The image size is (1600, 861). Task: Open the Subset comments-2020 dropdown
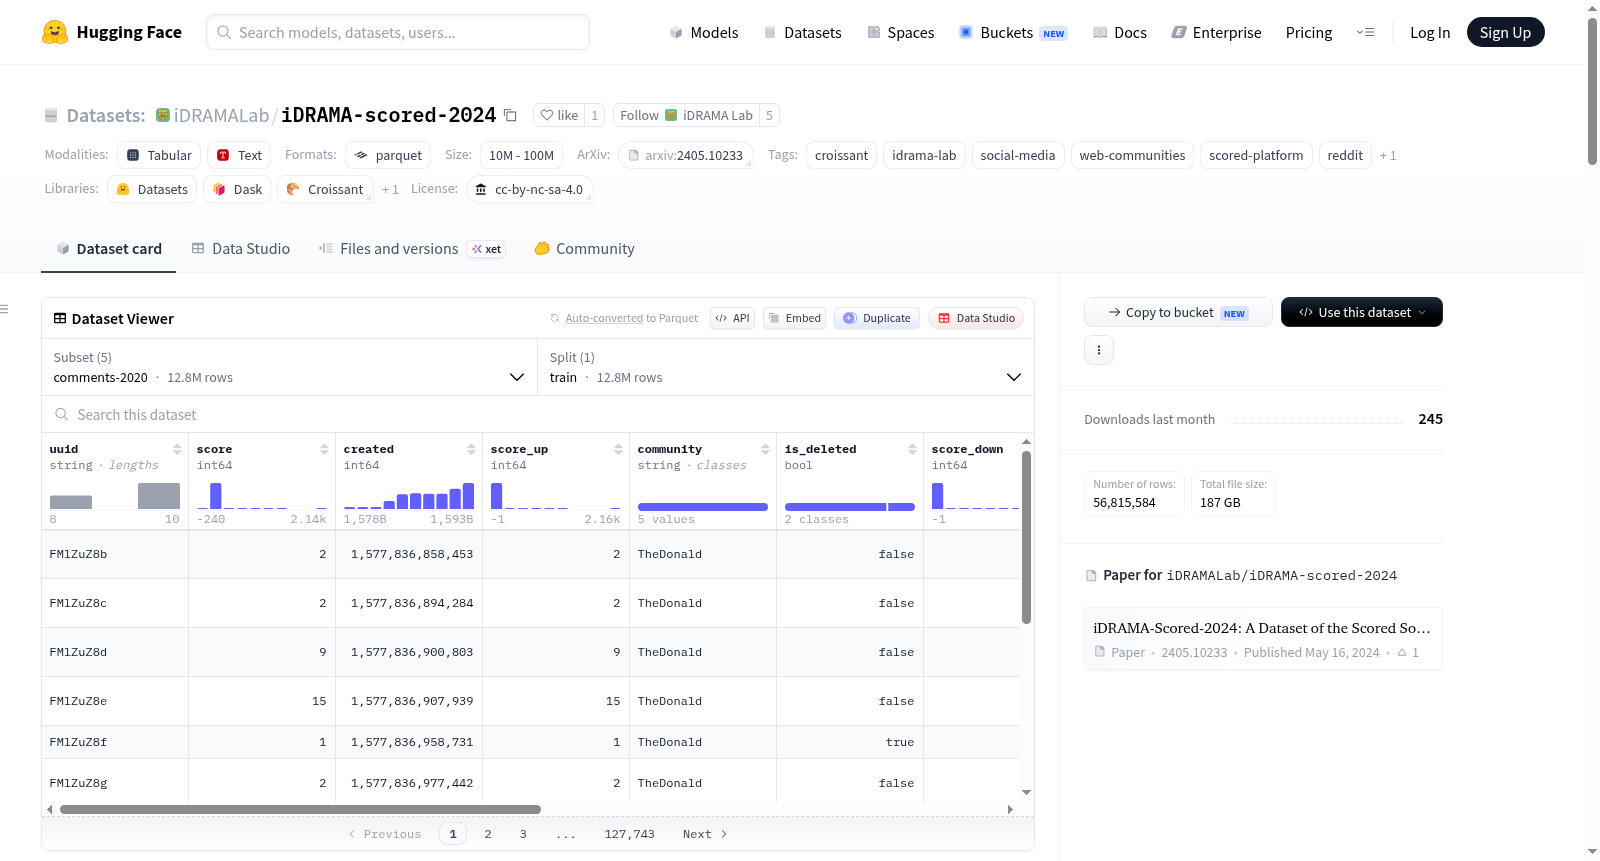(289, 367)
